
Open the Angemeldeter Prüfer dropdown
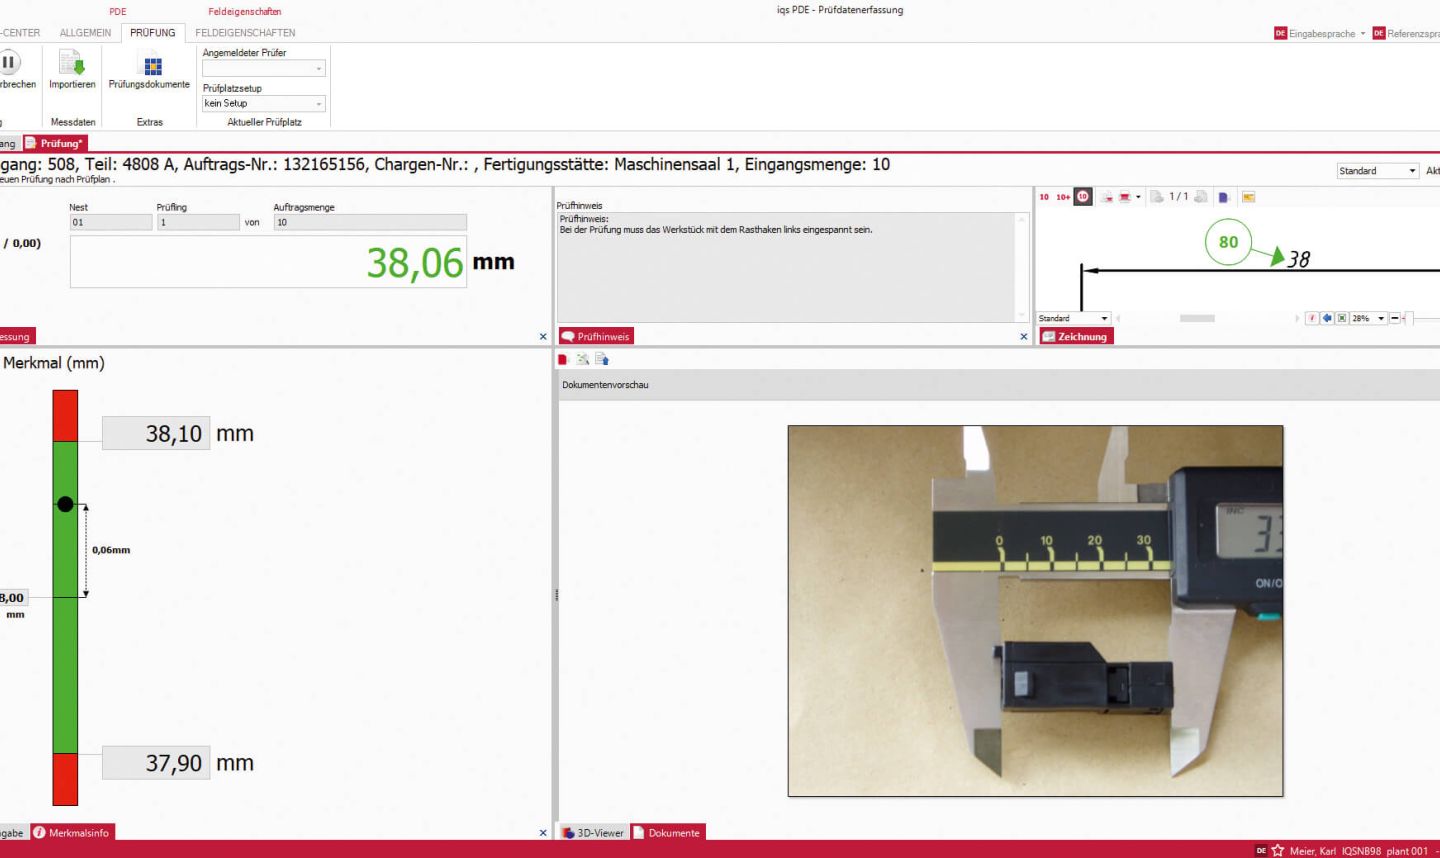coord(263,67)
